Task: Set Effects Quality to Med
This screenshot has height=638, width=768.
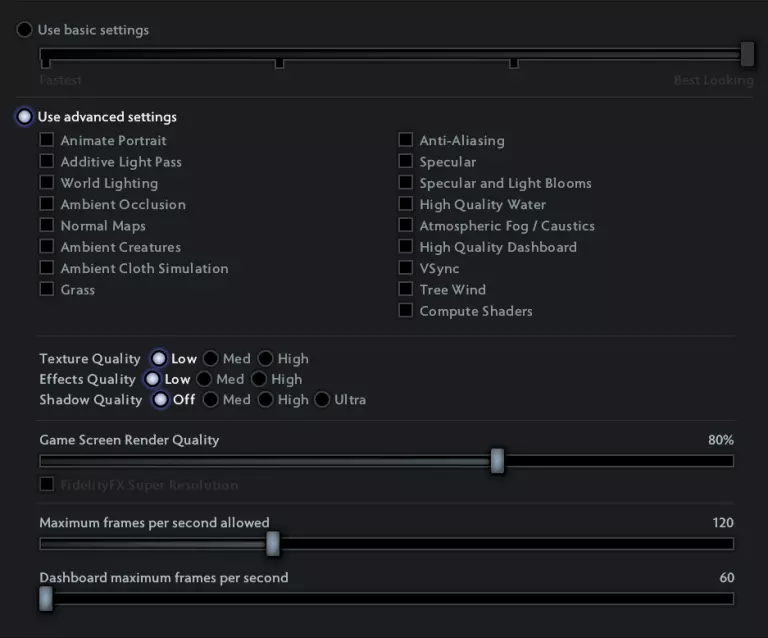Action: point(204,379)
